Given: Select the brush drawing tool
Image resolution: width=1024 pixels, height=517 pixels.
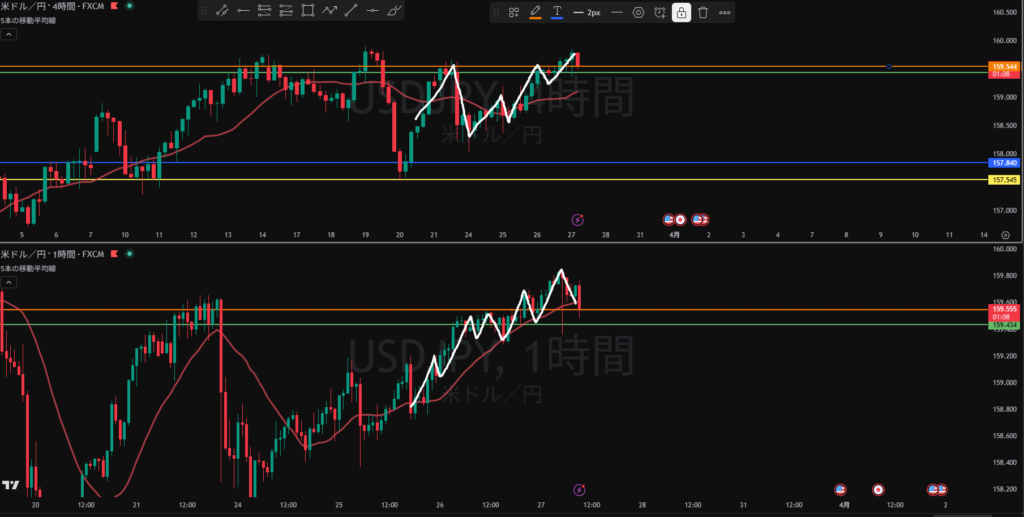Looking at the screenshot, I should click(x=395, y=12).
